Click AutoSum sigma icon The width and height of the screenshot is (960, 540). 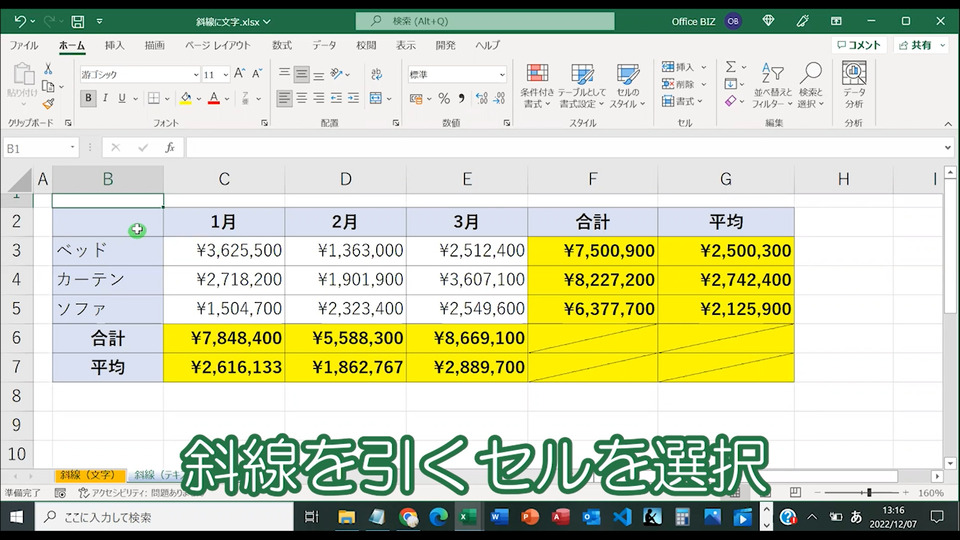730,67
